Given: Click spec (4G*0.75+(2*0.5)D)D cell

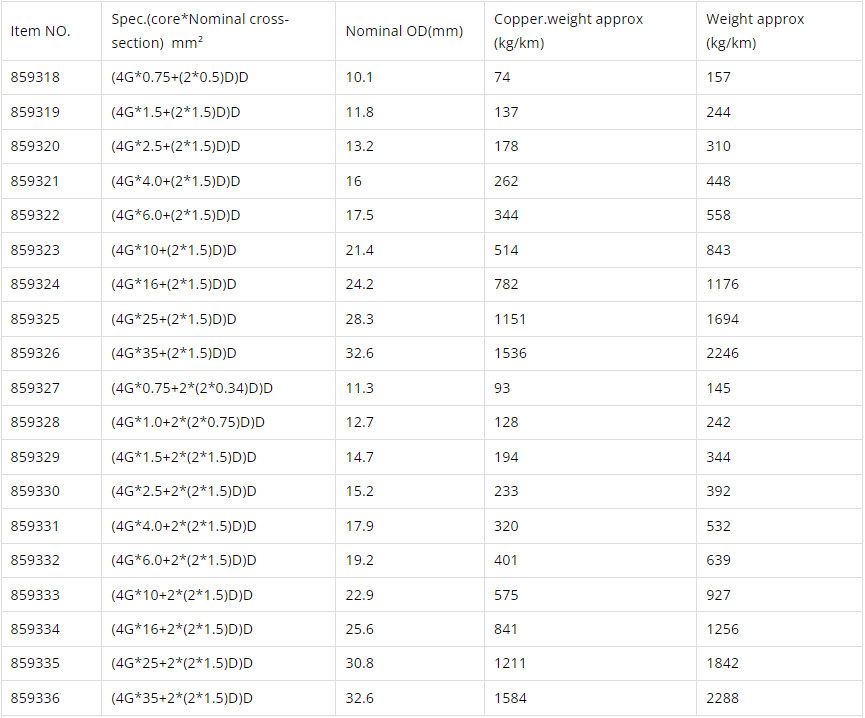Looking at the screenshot, I should pos(175,77).
